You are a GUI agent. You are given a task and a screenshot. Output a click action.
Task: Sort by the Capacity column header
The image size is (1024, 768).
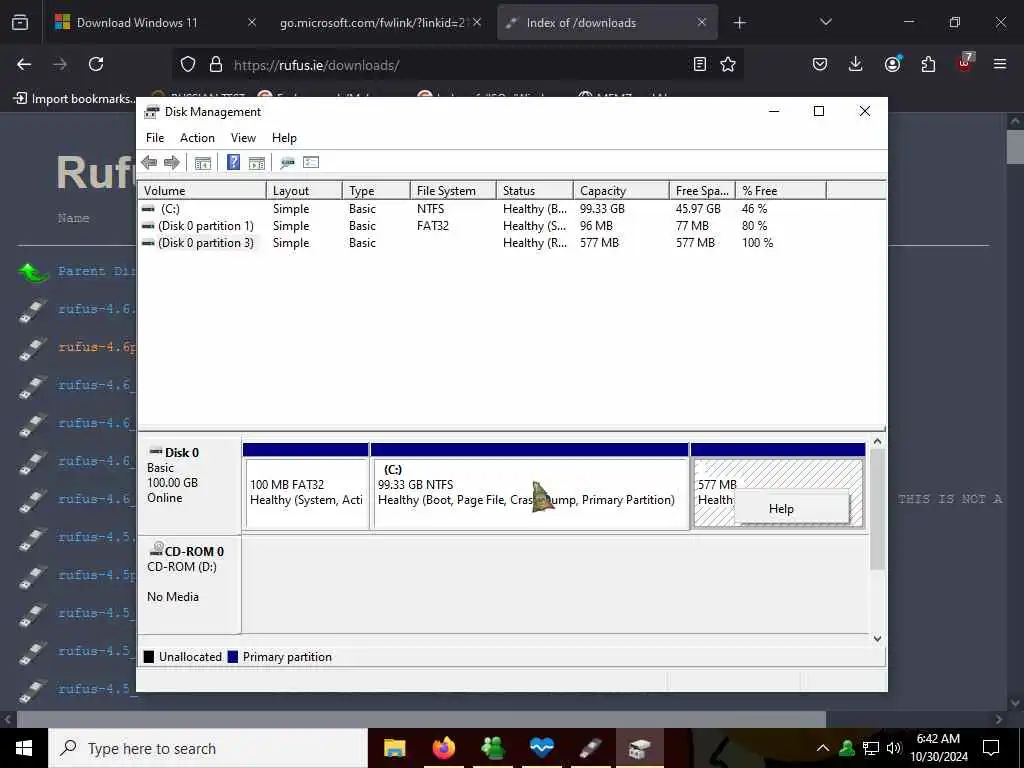(x=621, y=191)
